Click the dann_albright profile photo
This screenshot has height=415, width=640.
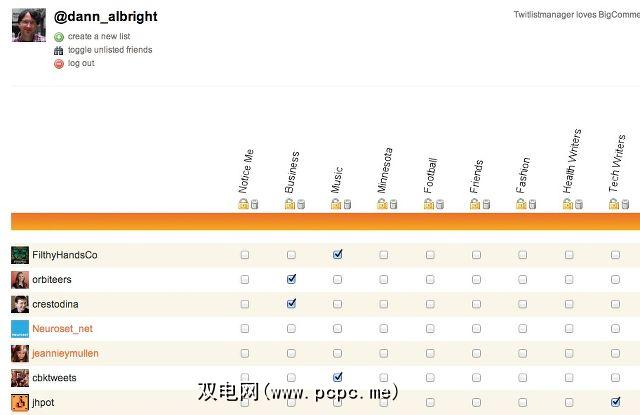27,25
